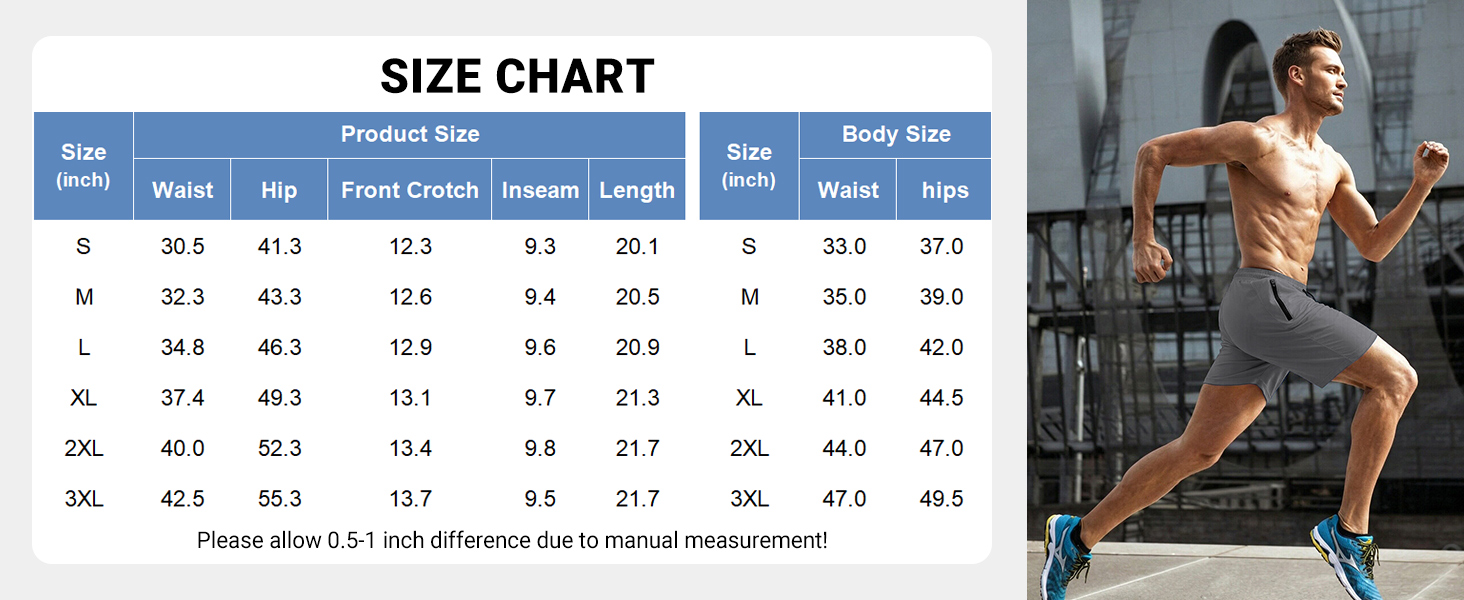The image size is (1464, 600).
Task: Click the L front crotch value 12.9
Action: point(410,347)
